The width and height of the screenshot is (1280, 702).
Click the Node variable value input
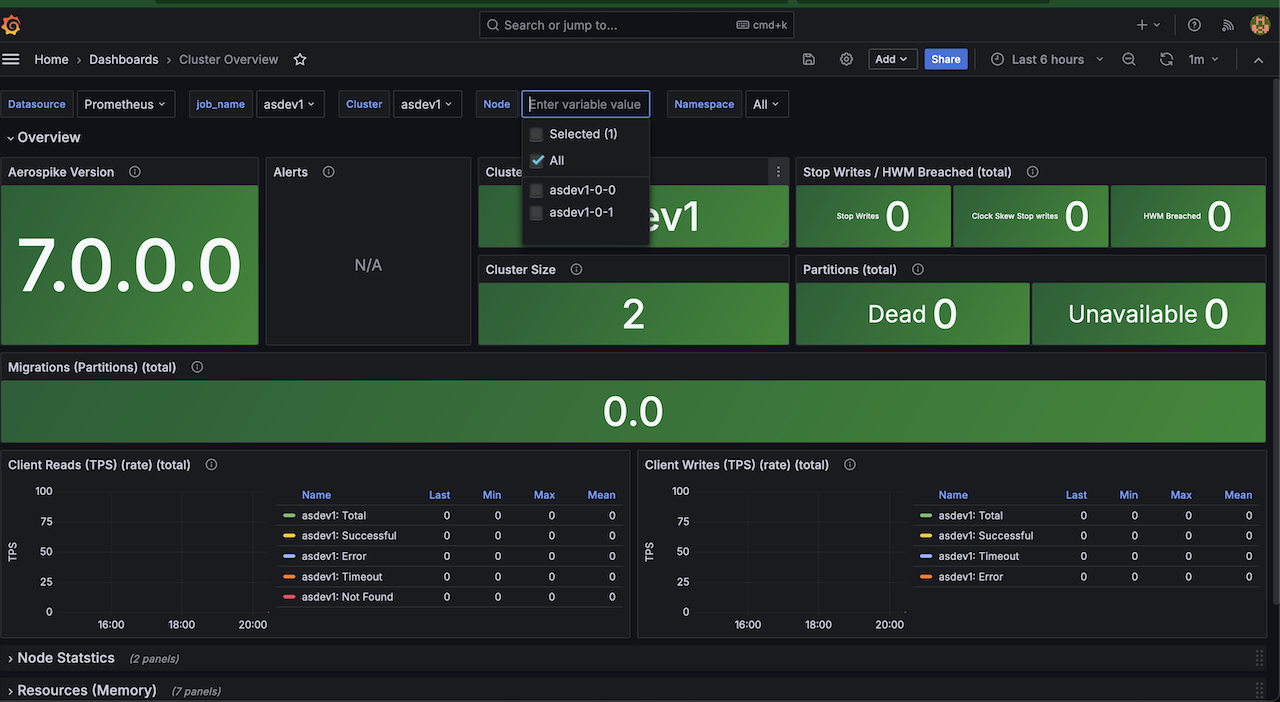(586, 104)
